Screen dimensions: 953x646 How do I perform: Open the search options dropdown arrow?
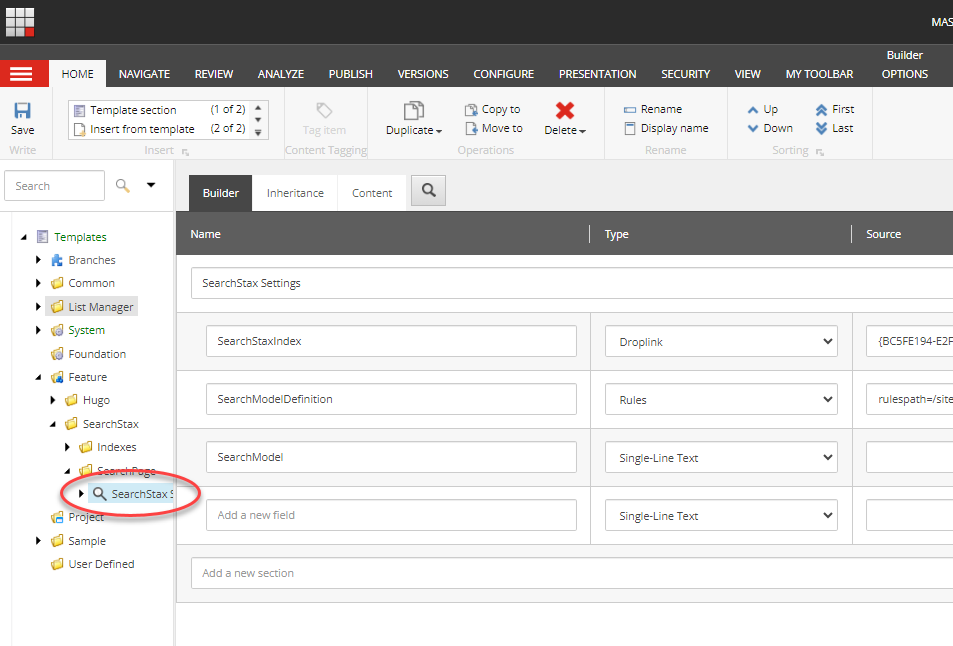pyautogui.click(x=151, y=185)
